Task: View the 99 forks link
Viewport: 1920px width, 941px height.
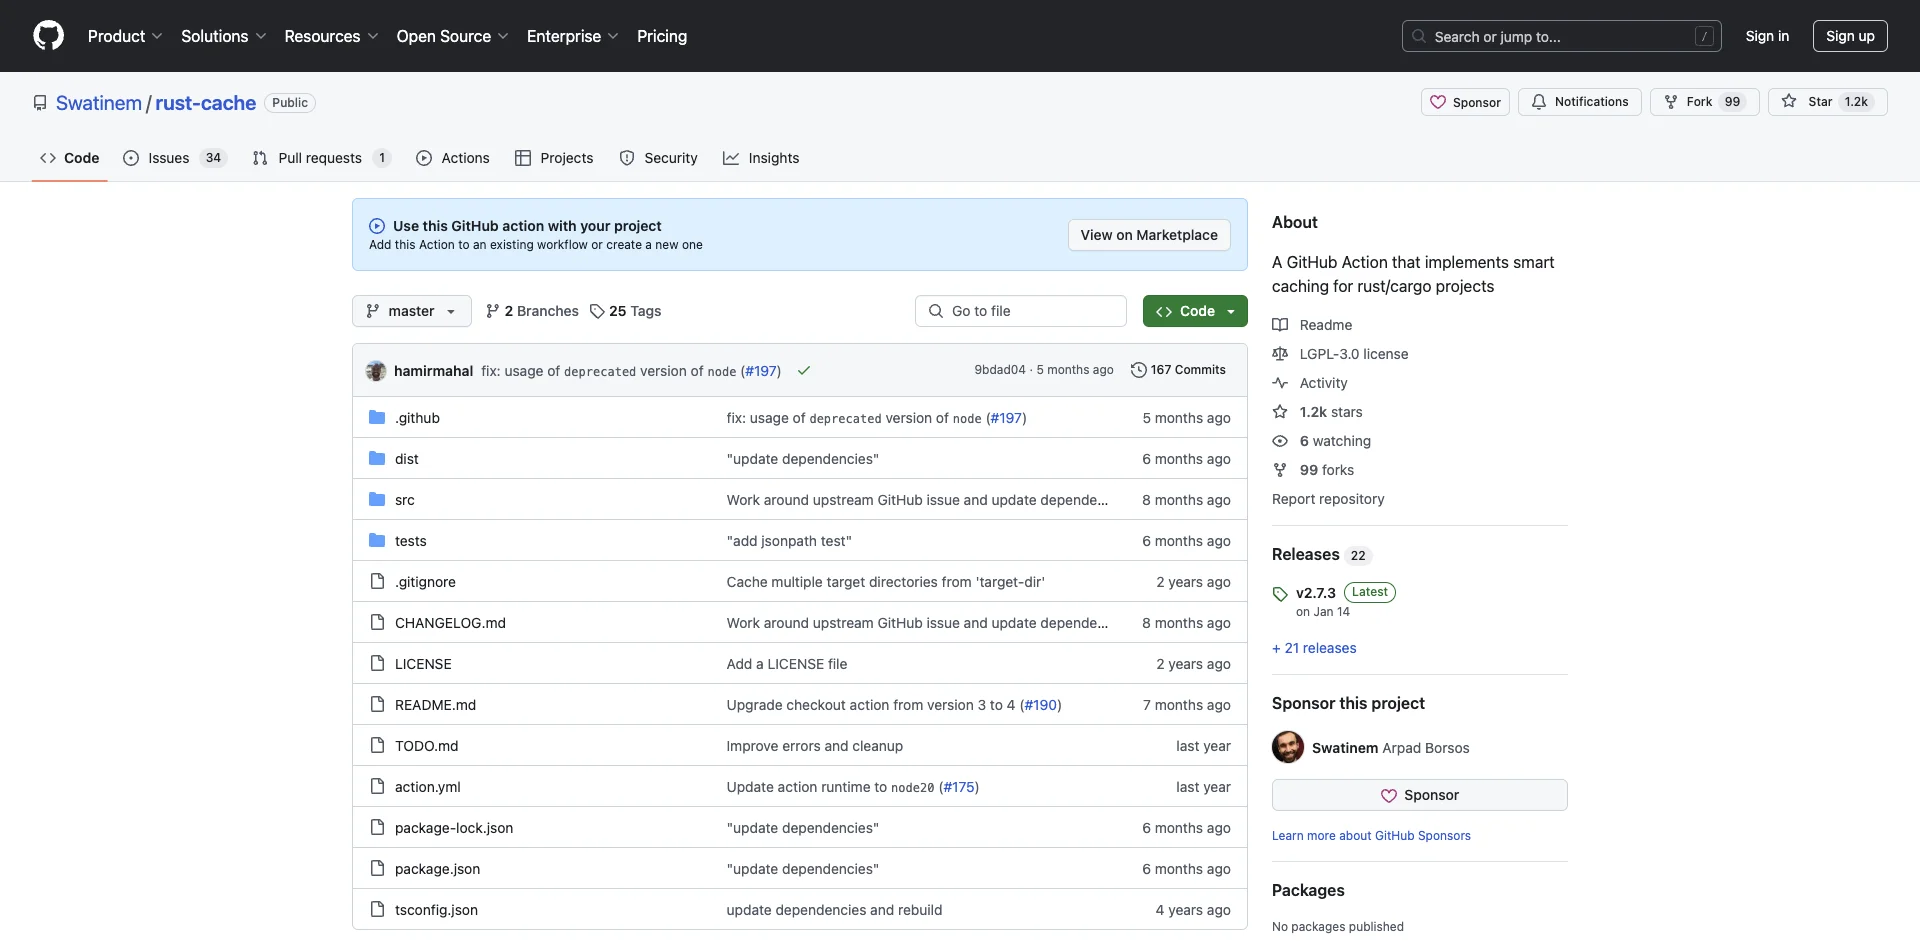Action: coord(1313,470)
